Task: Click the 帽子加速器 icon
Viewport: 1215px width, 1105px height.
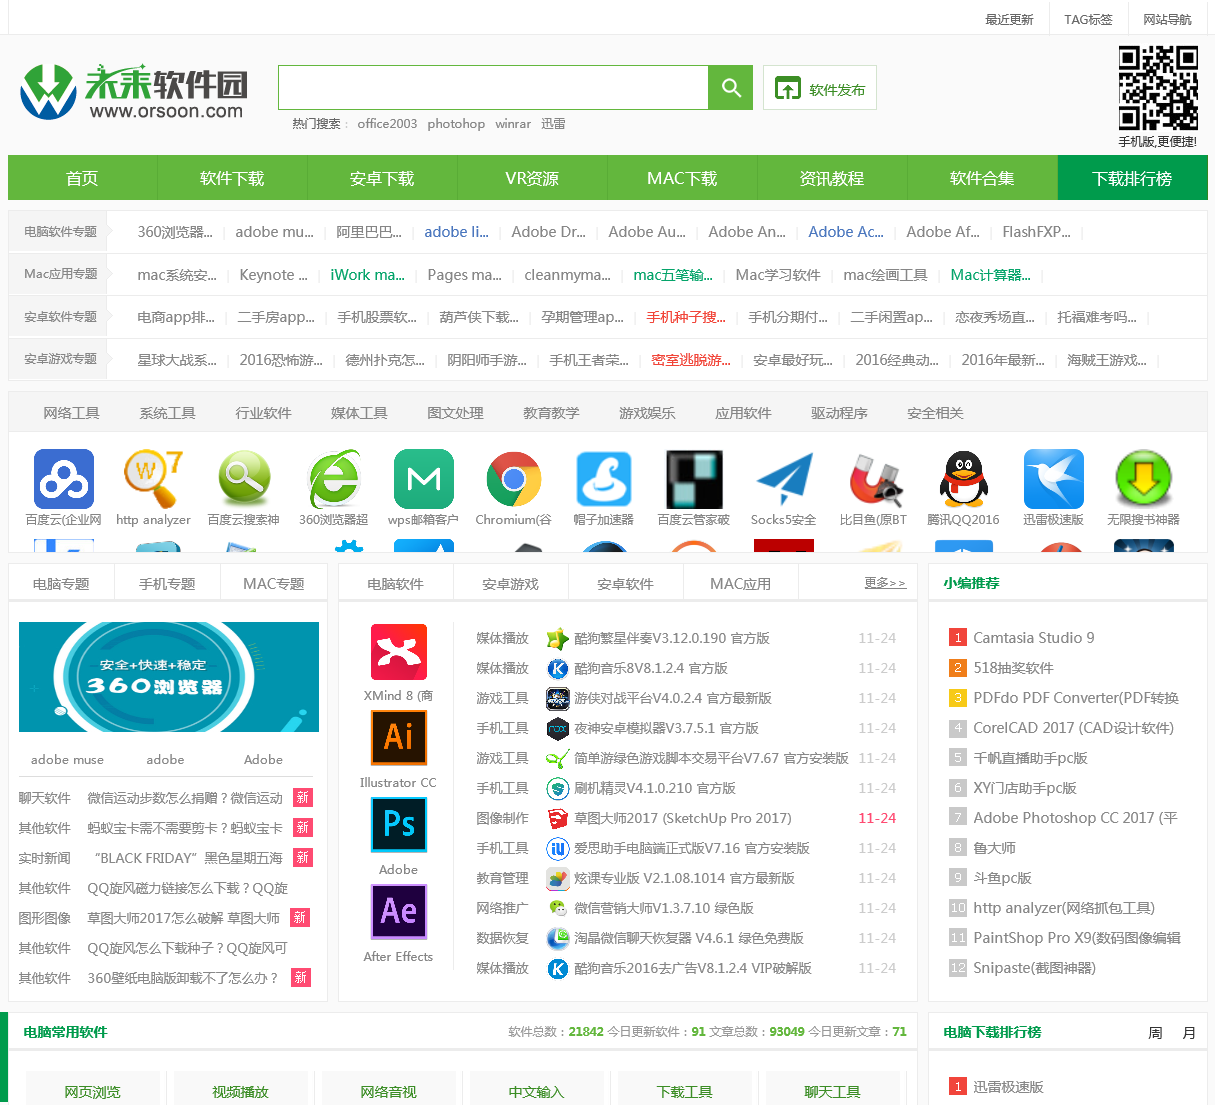Action: (604, 479)
